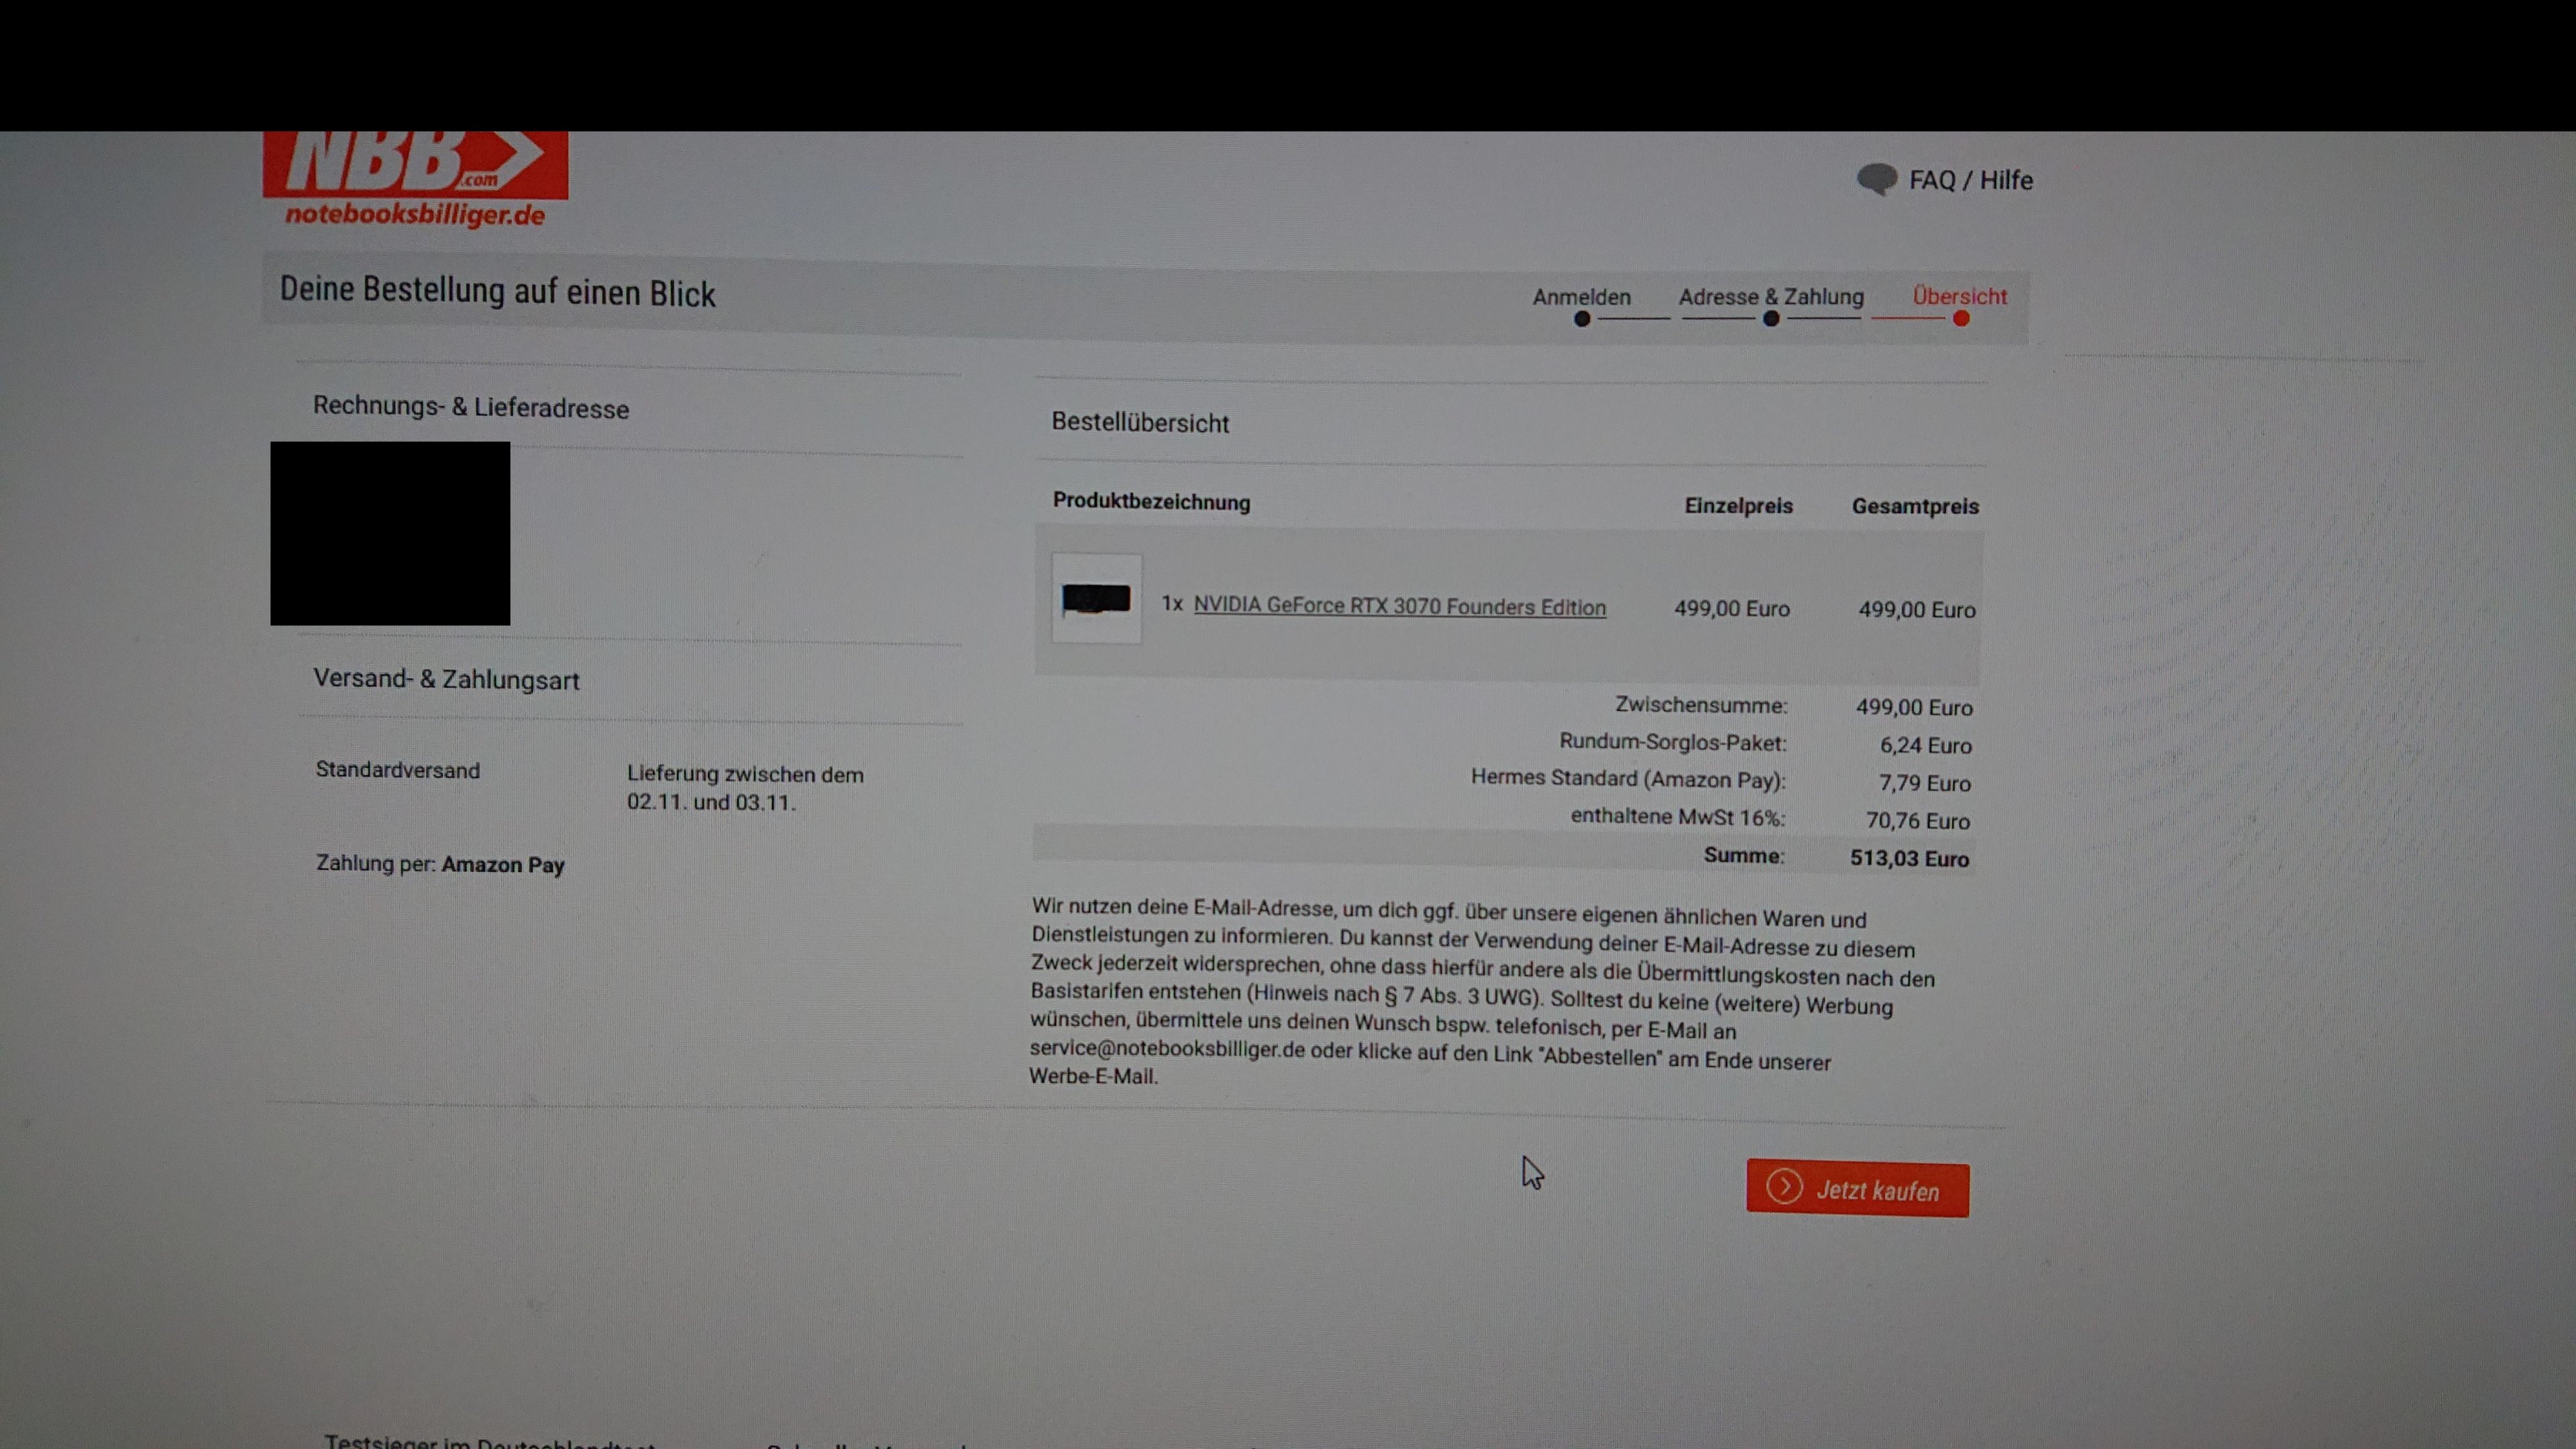This screenshot has height=1449, width=2576.
Task: Click the Versand- & Zahlungsart heading
Action: 446,679
